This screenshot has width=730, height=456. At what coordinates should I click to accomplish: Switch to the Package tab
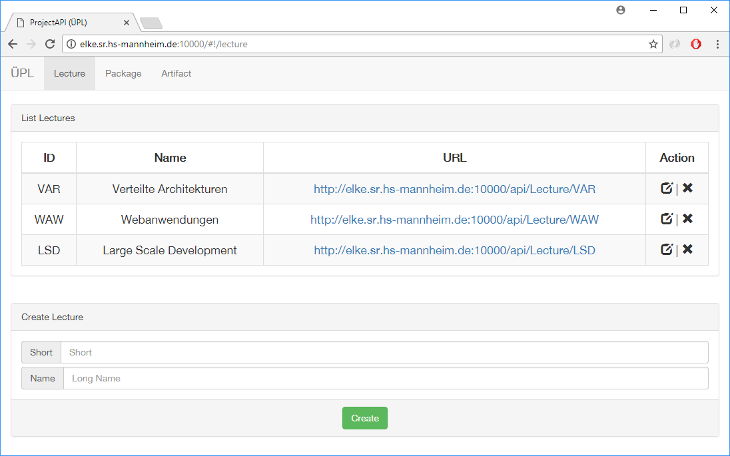pyautogui.click(x=123, y=74)
